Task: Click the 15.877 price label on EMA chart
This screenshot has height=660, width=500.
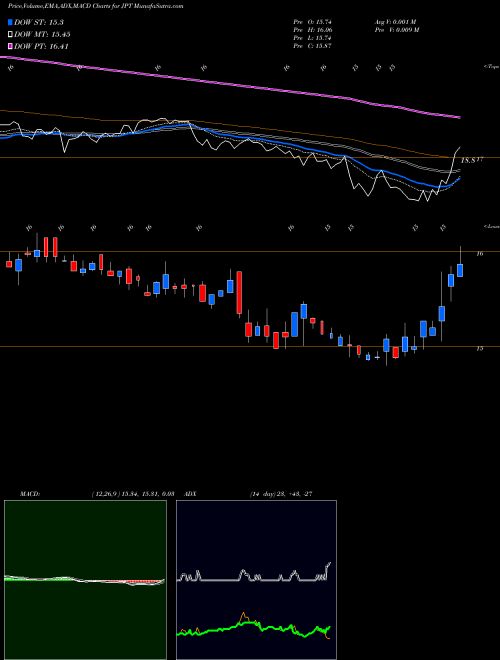Action: click(472, 160)
